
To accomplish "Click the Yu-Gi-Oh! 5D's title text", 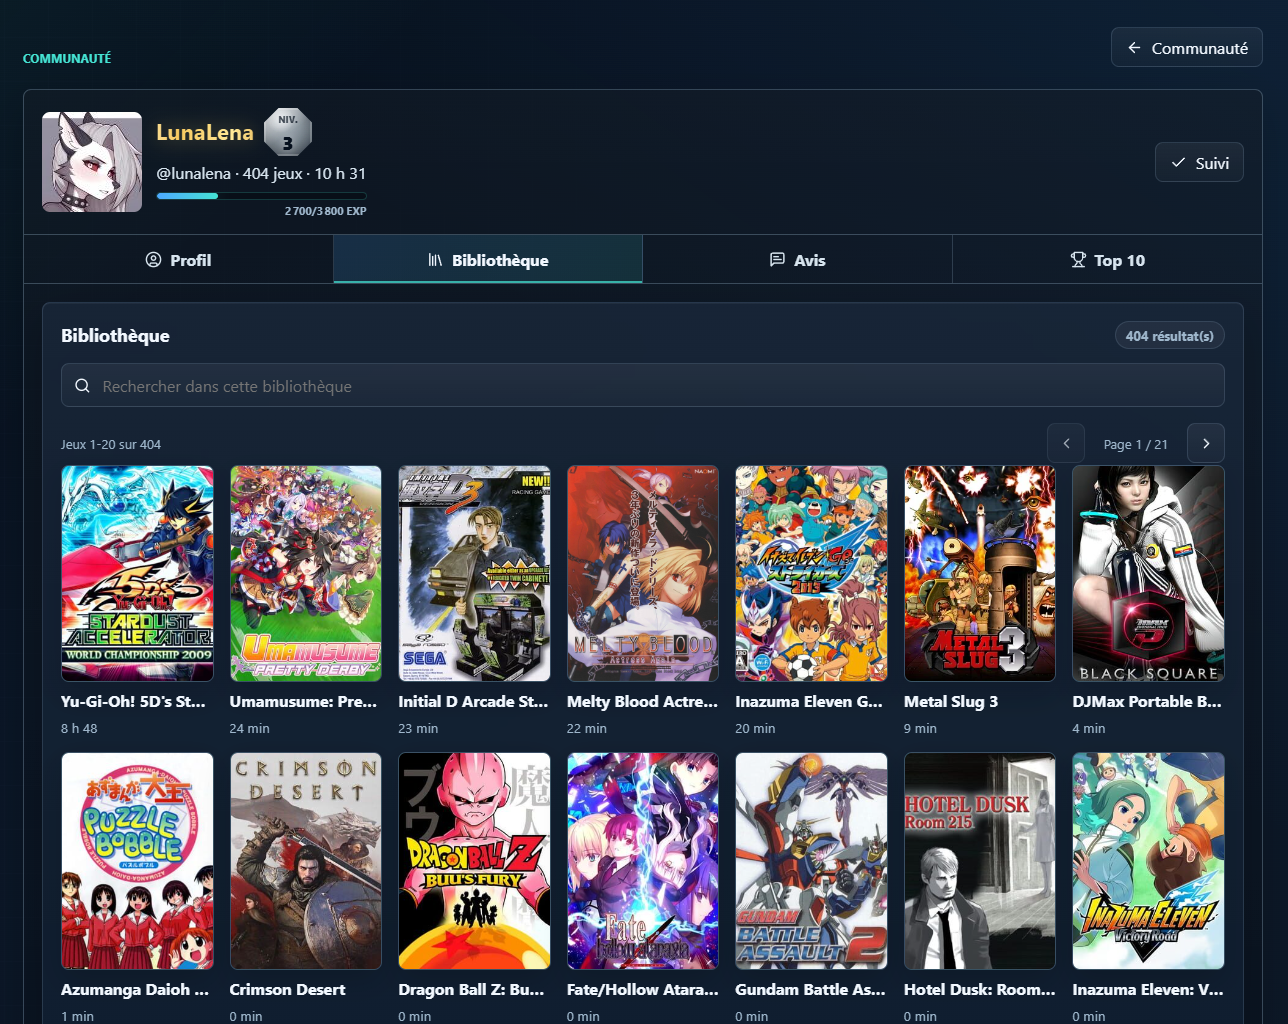I will pyautogui.click(x=133, y=701).
